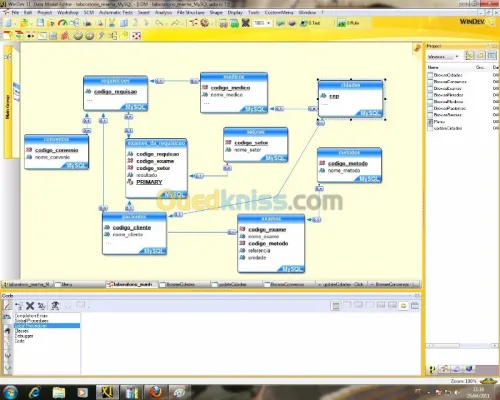The width and height of the screenshot is (500, 400).
Task: Click the globe icon at Project pane bottom
Action: click(x=469, y=369)
